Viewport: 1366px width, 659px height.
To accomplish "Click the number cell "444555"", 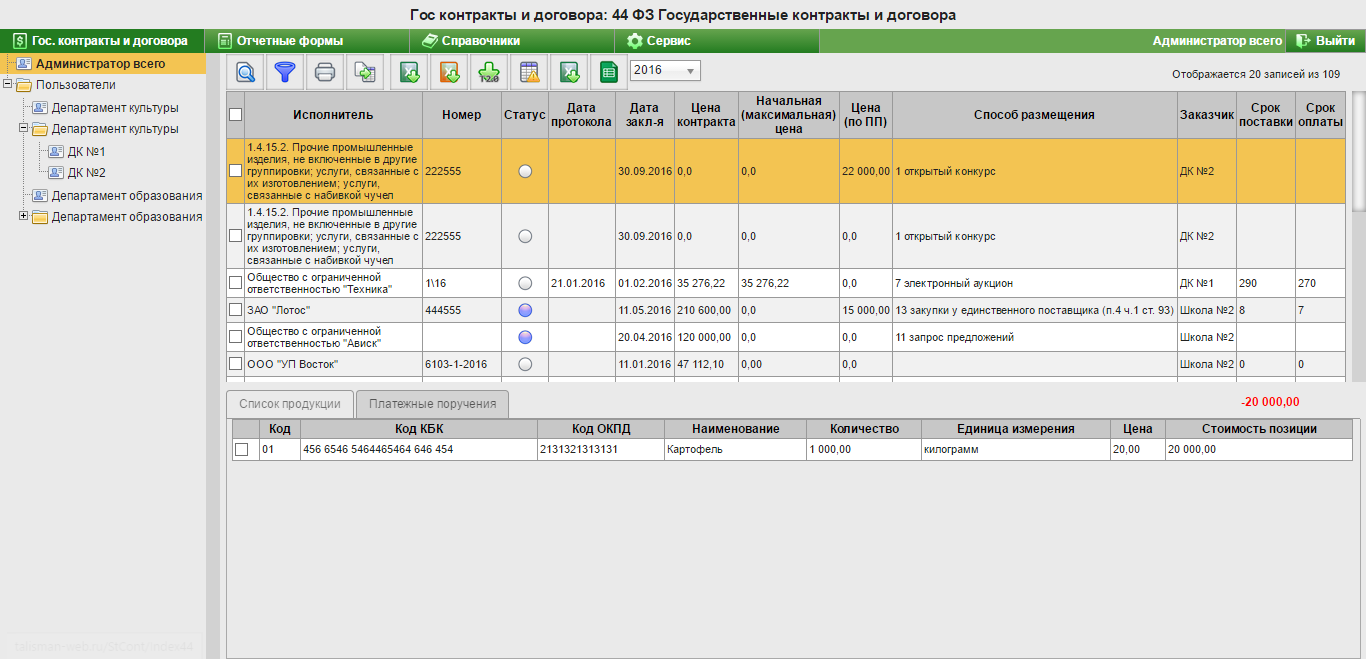I will 461,310.
